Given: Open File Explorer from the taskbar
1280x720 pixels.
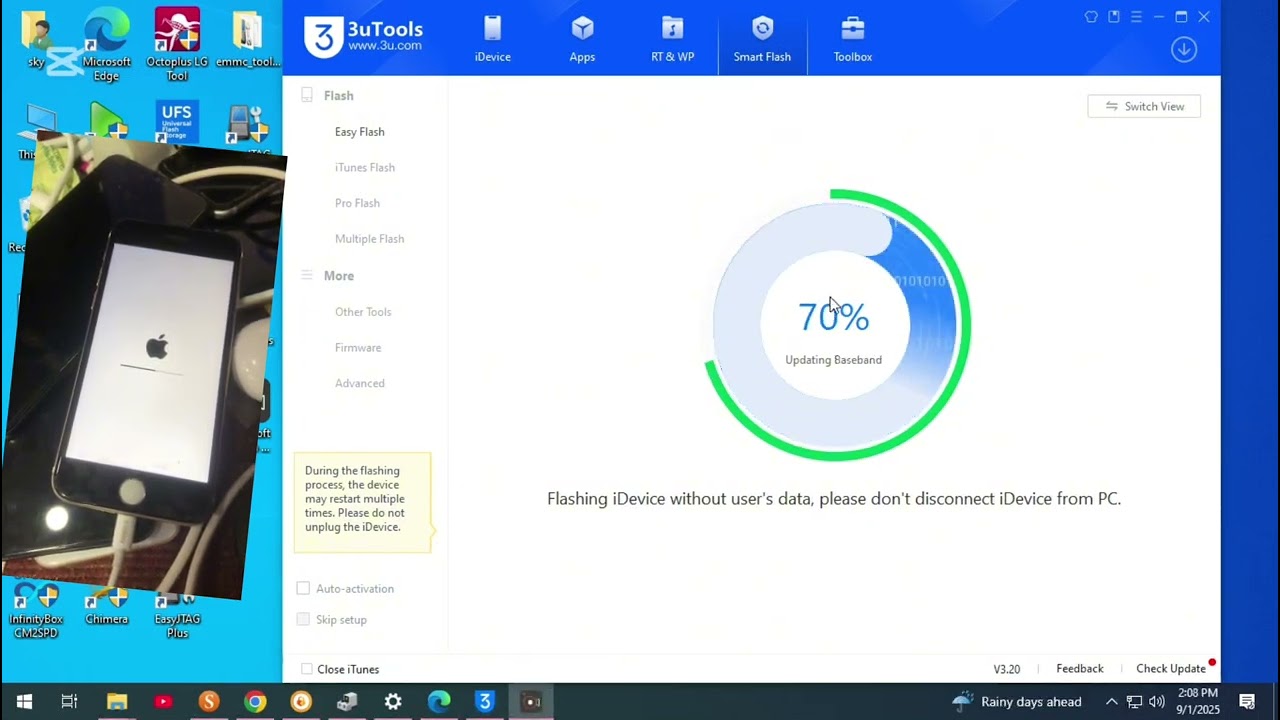Looking at the screenshot, I should [x=117, y=702].
